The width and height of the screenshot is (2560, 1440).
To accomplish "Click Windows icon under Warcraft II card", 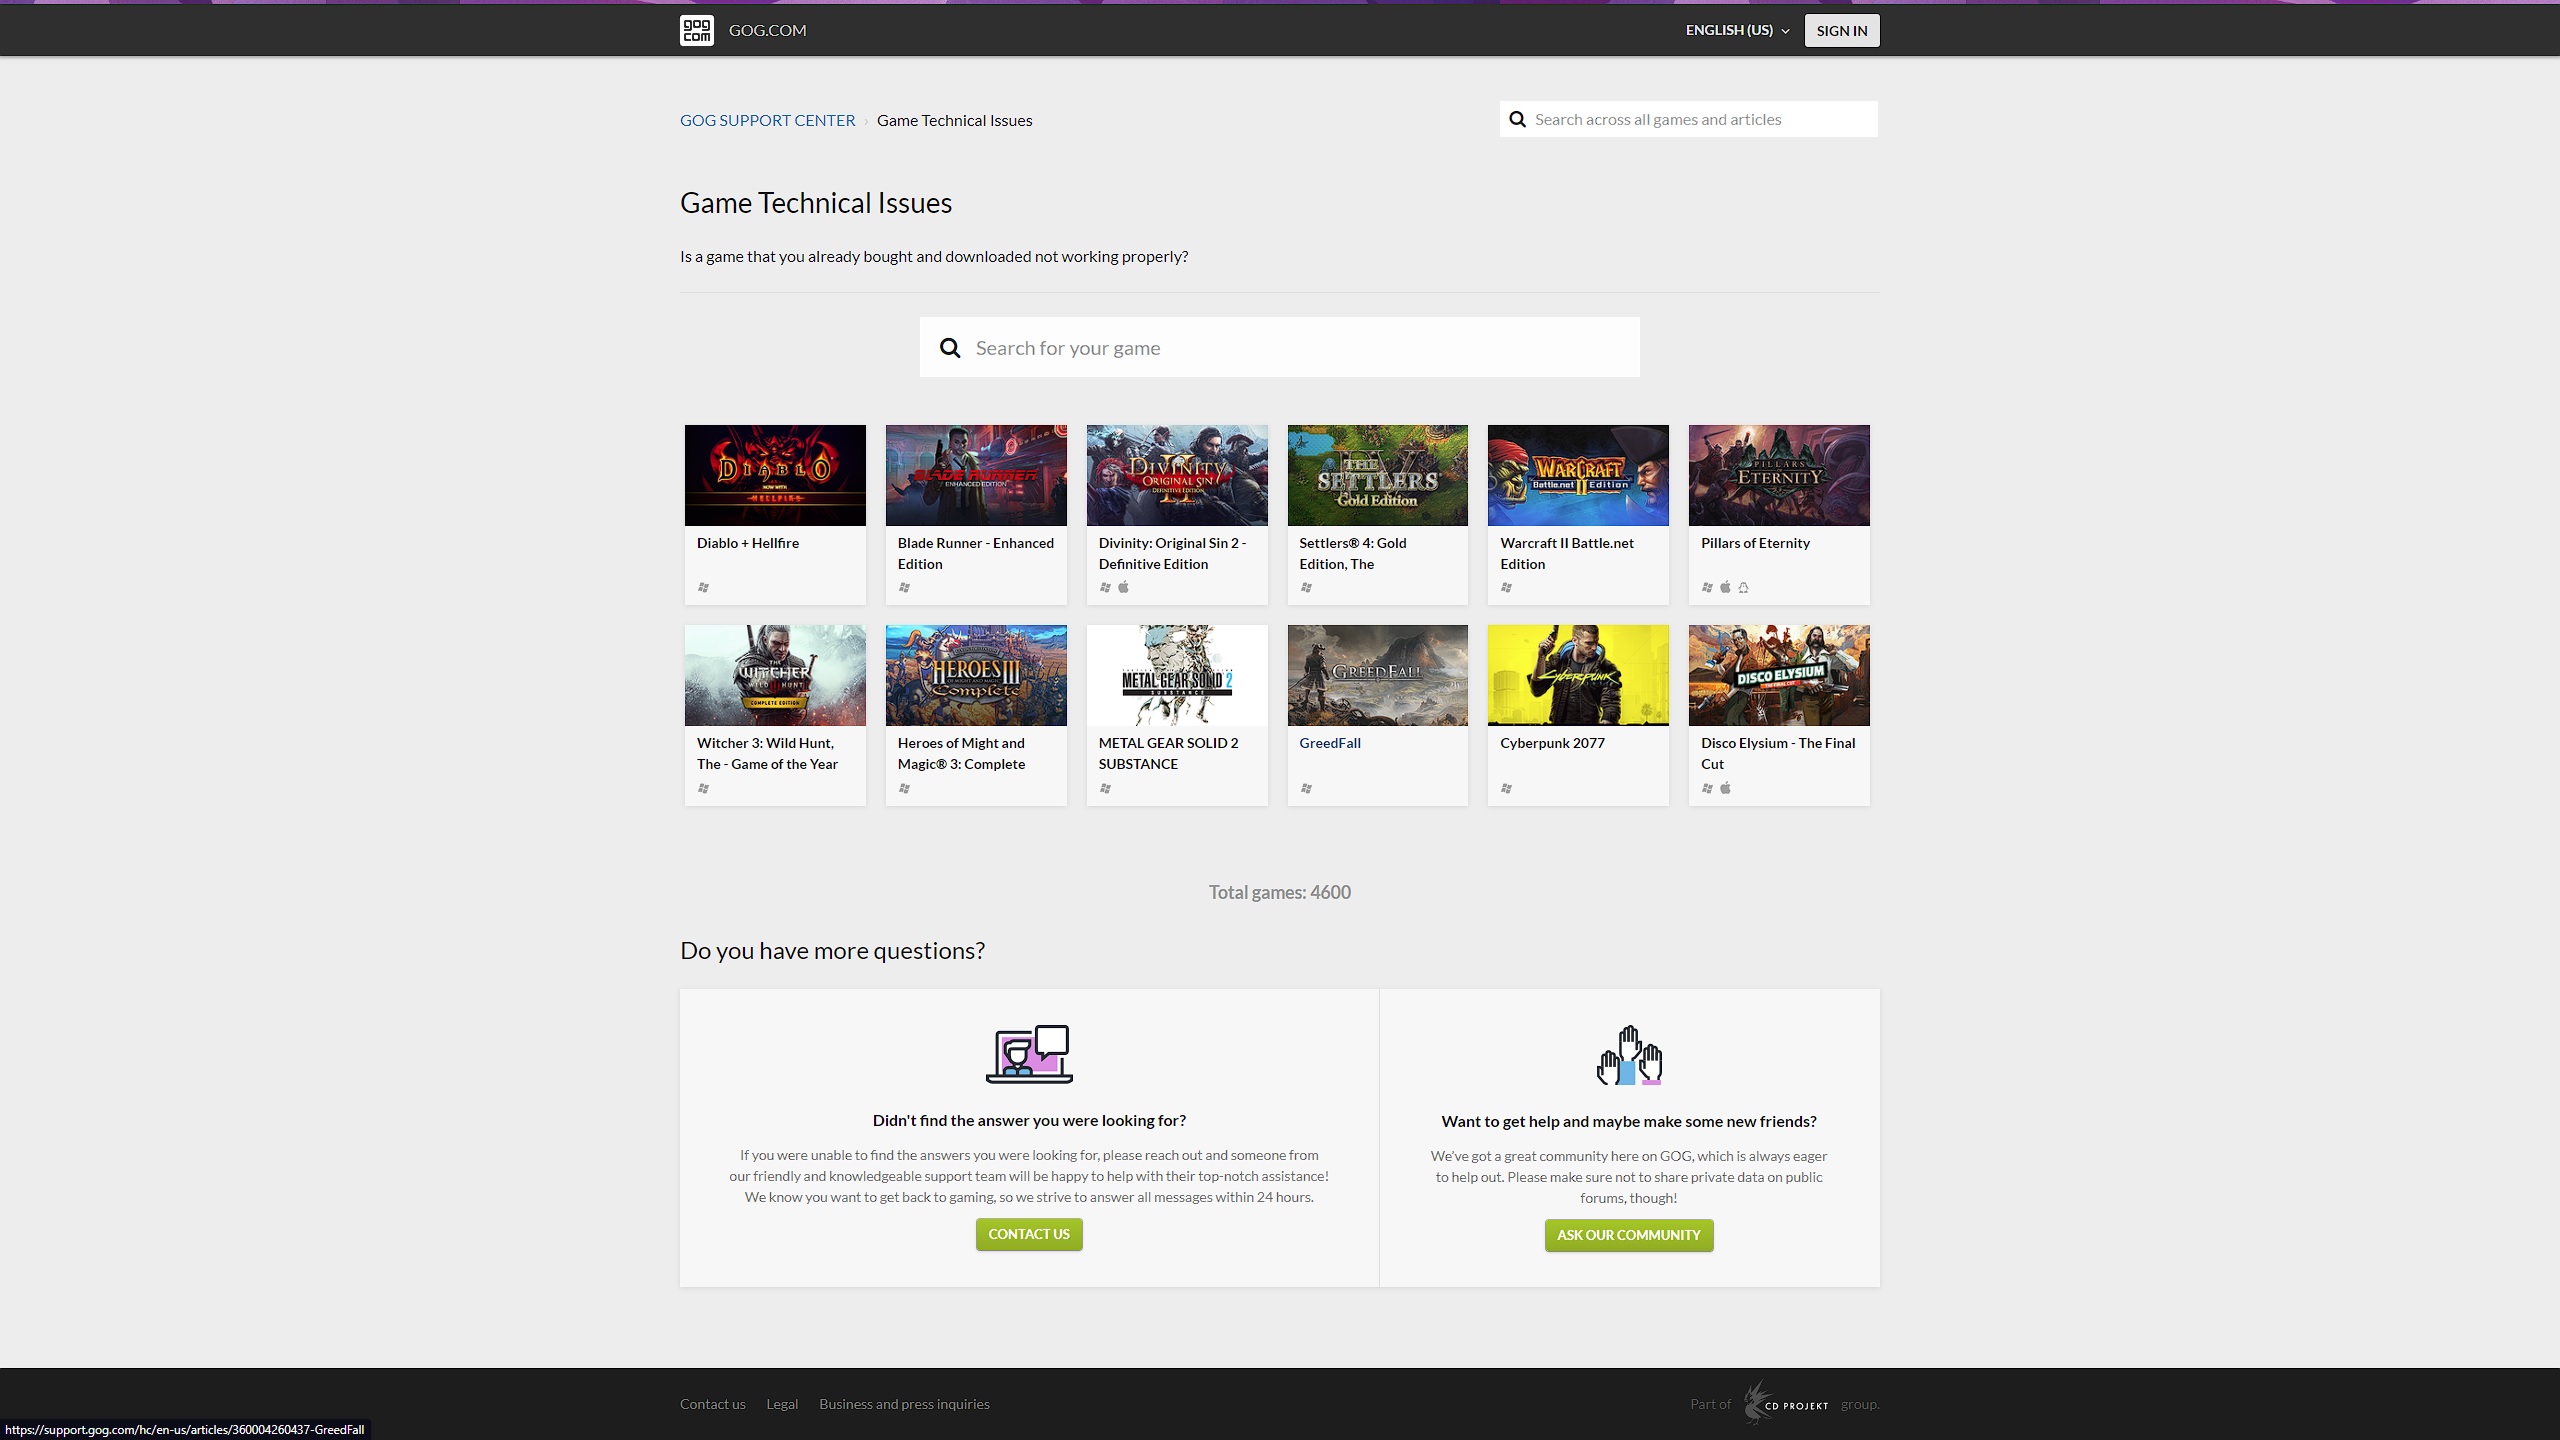I will (1506, 587).
